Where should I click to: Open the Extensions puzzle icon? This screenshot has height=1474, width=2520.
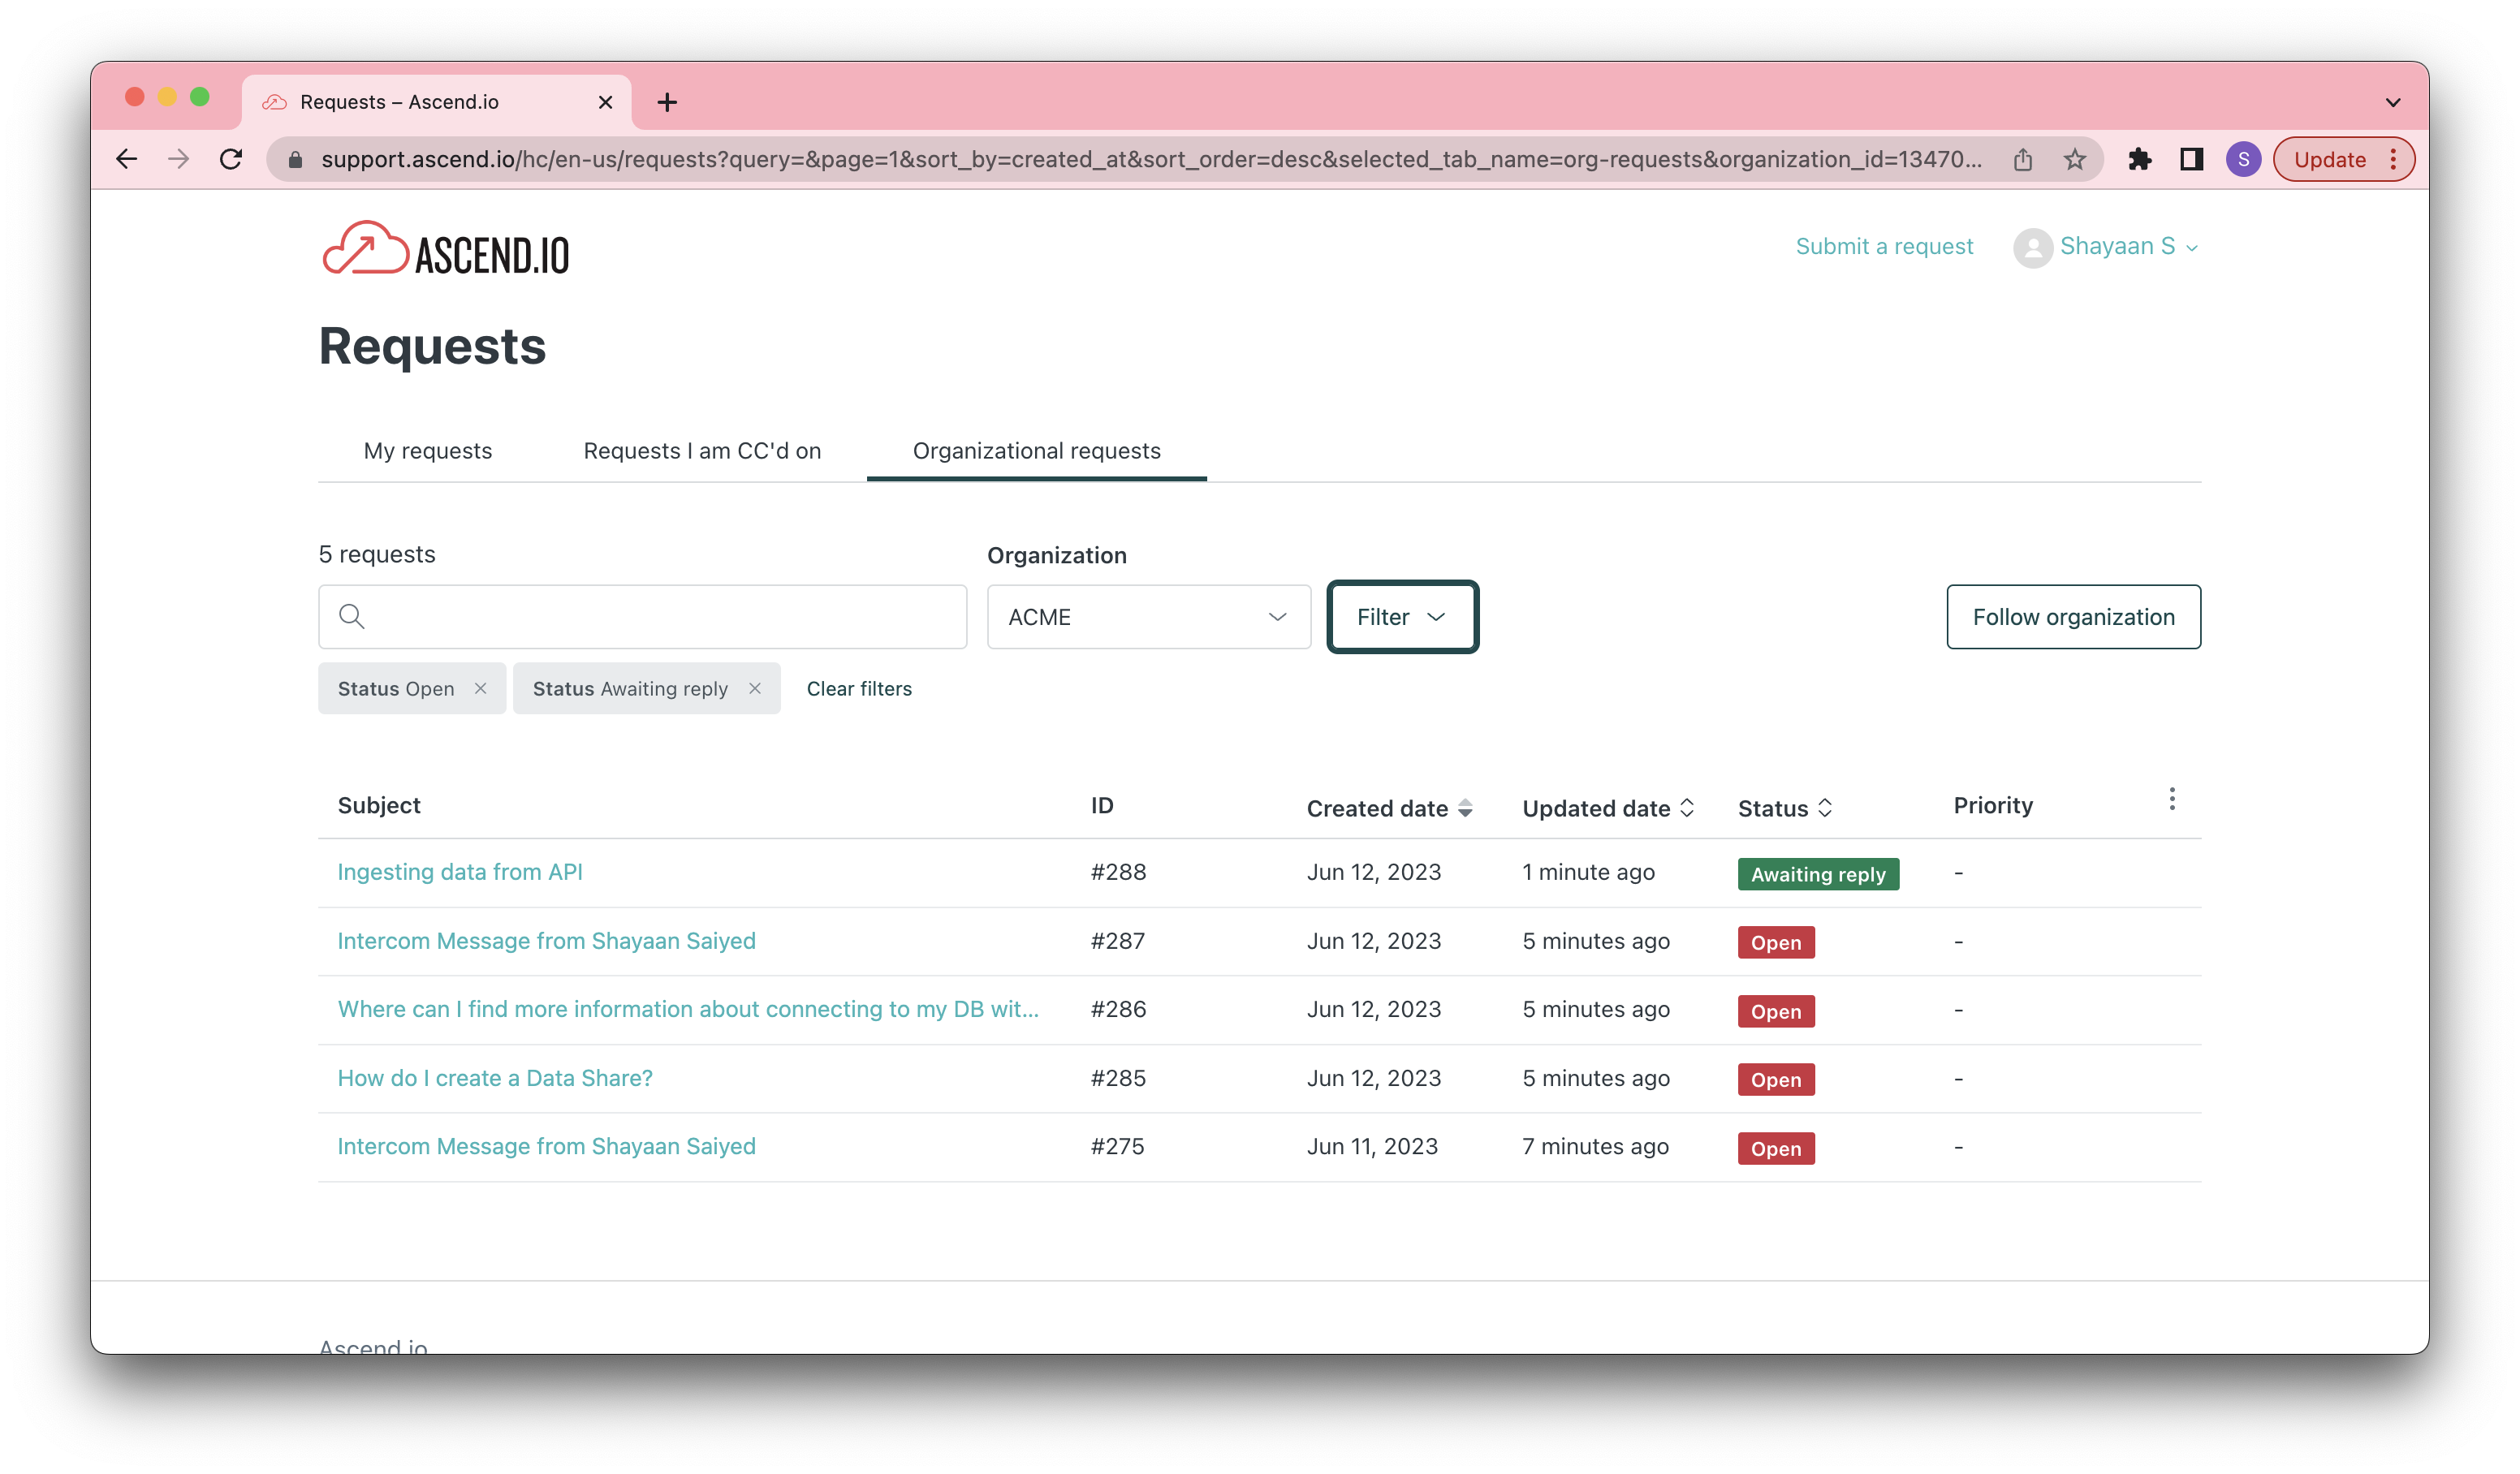point(2139,159)
